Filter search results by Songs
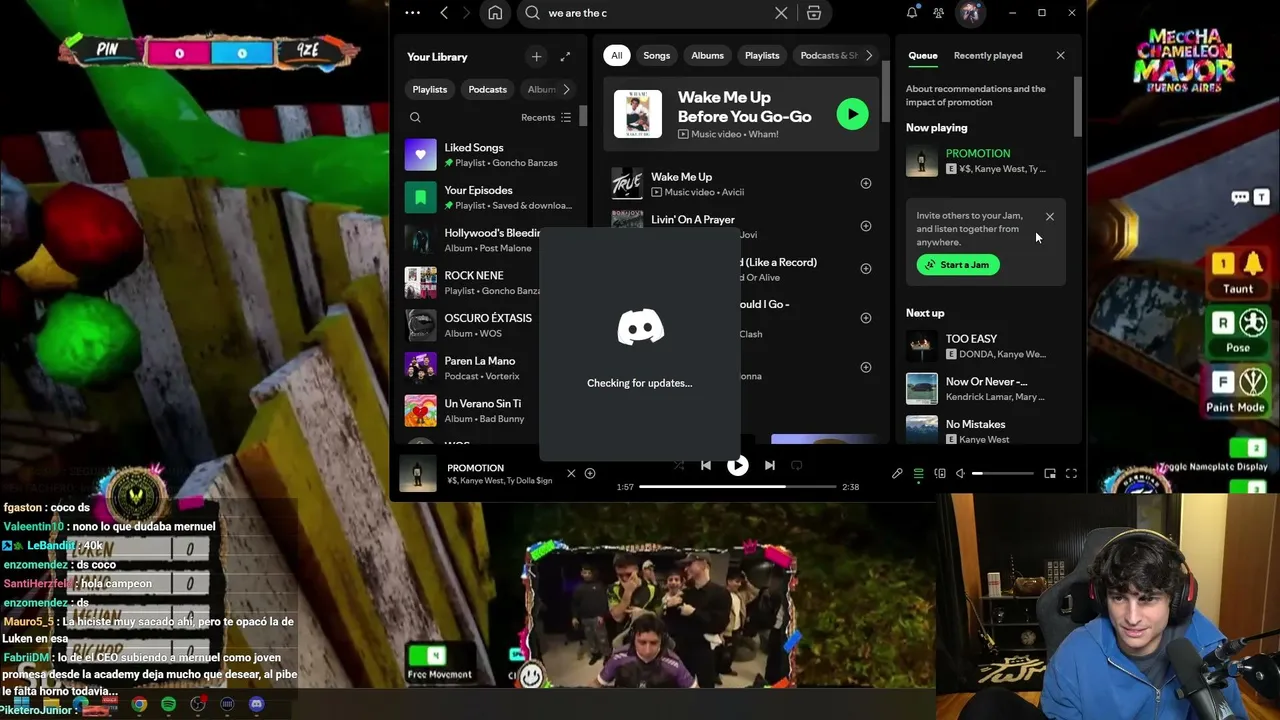 [657, 56]
